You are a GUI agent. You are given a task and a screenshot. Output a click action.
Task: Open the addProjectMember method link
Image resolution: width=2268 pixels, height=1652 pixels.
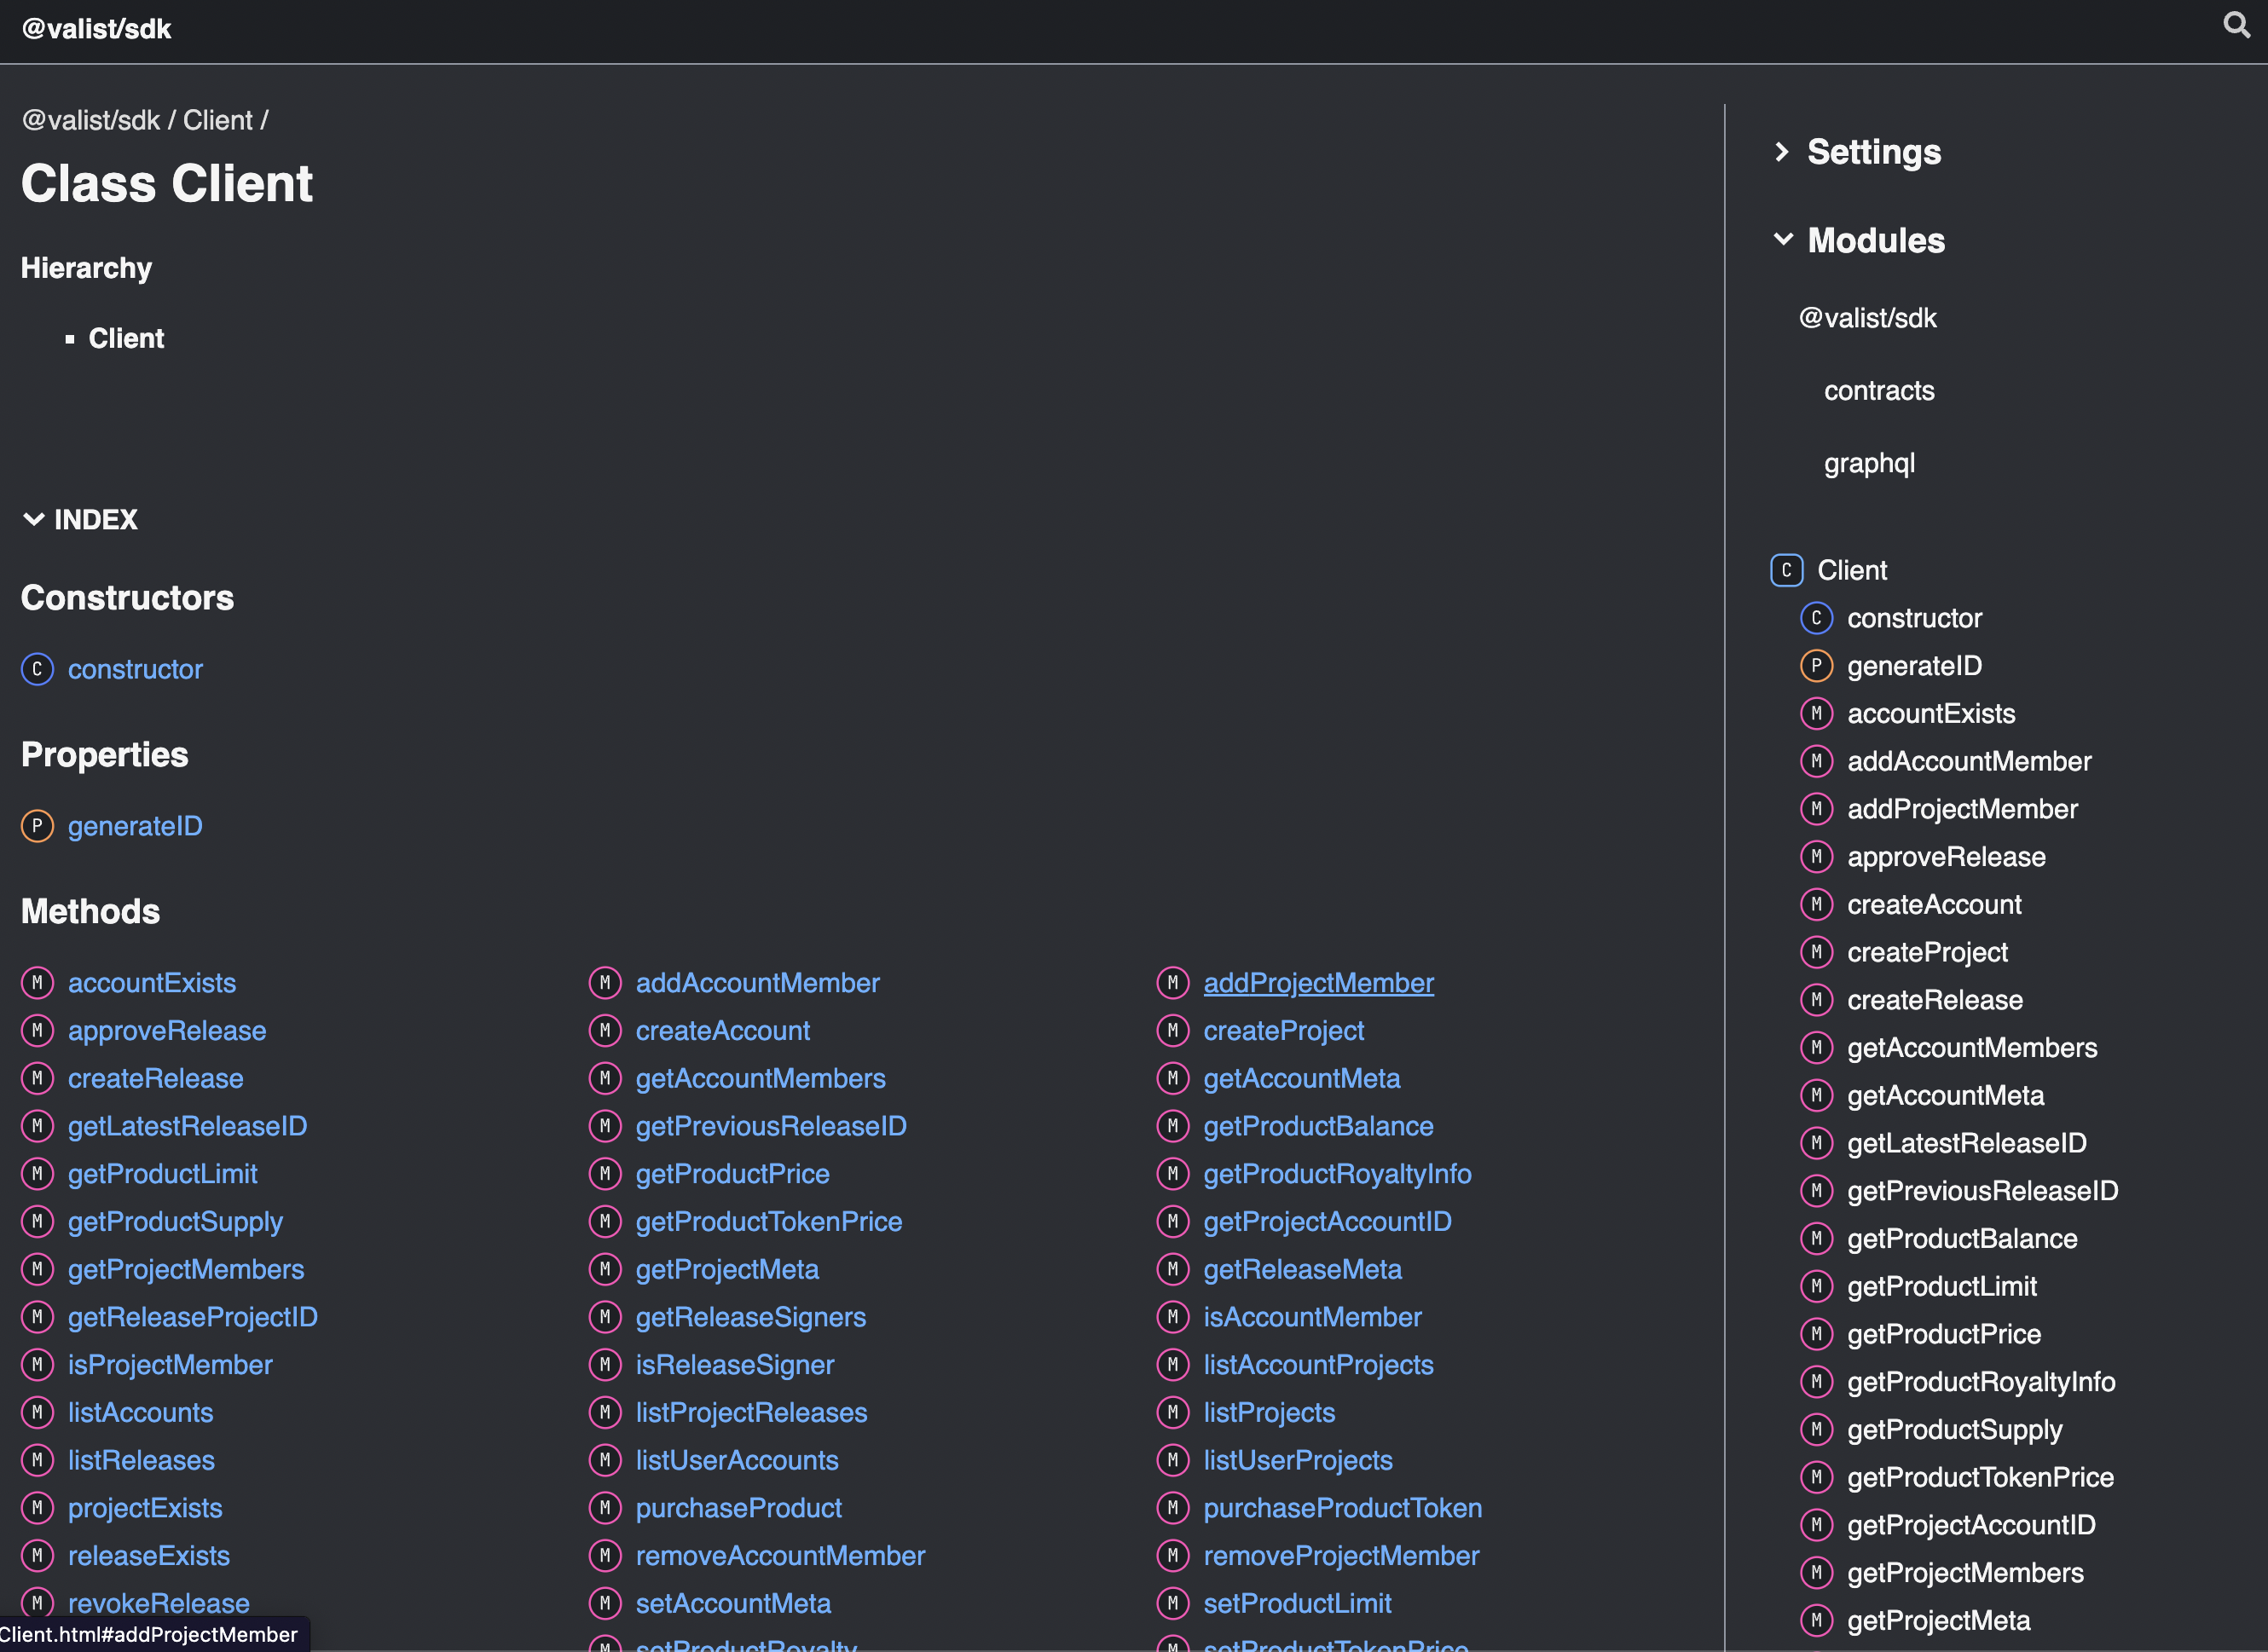(1318, 983)
